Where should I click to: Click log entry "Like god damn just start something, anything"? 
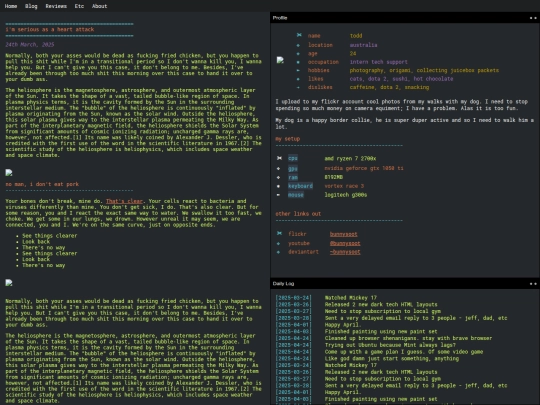pos(392,359)
